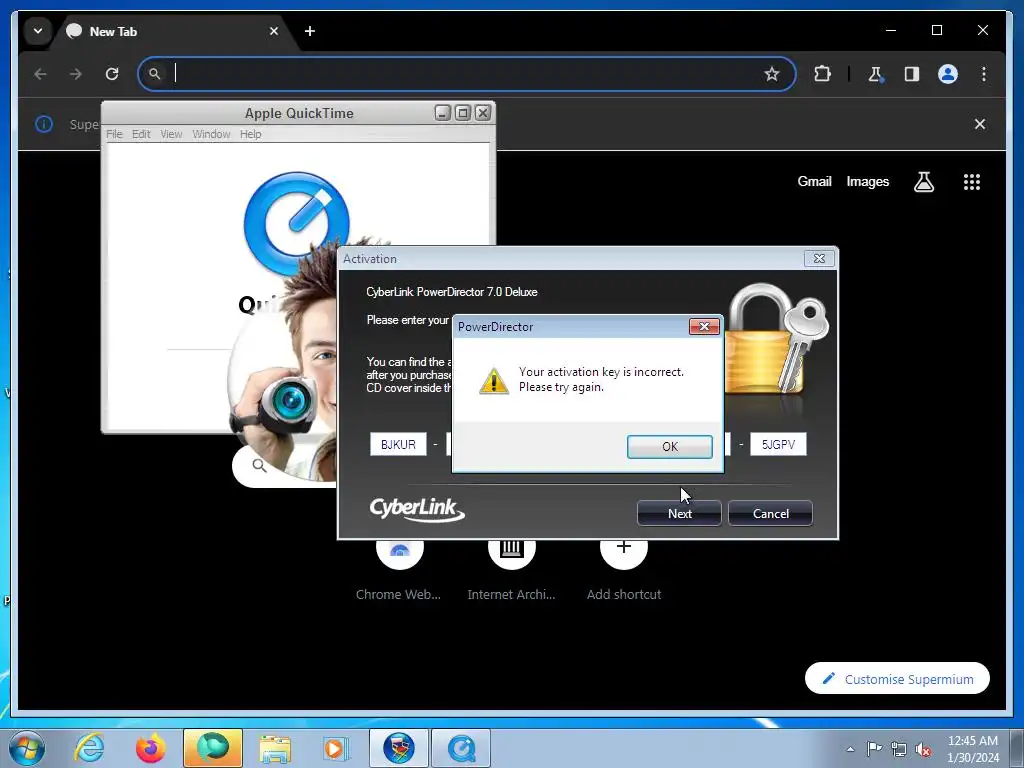Open the Edit menu in Apple QuickTime

[x=141, y=134]
